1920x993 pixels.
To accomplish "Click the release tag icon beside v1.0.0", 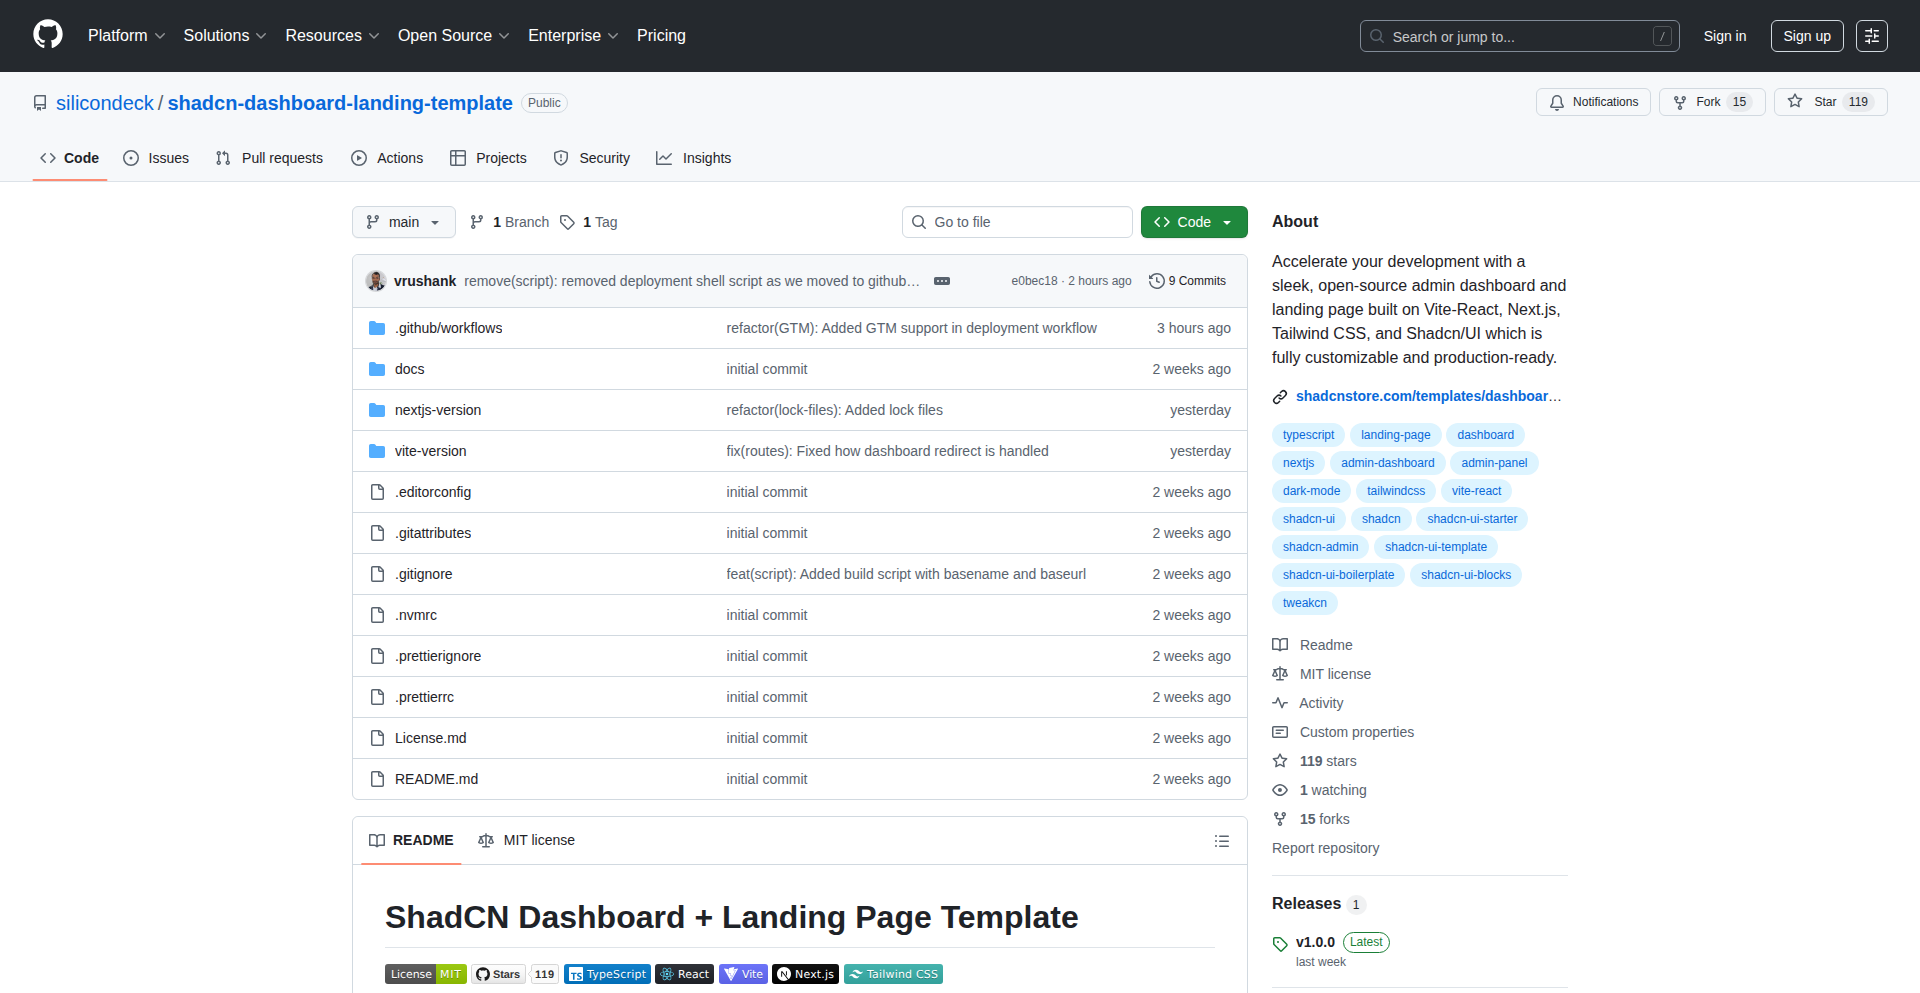I will 1280,943.
